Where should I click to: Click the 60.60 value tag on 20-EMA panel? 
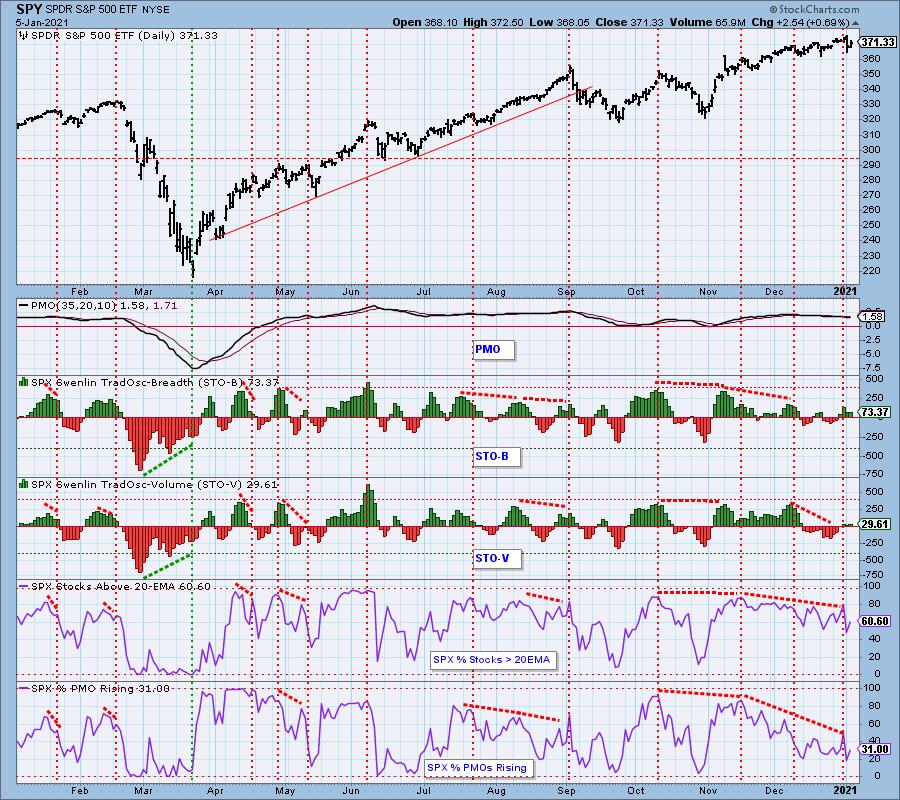point(875,622)
